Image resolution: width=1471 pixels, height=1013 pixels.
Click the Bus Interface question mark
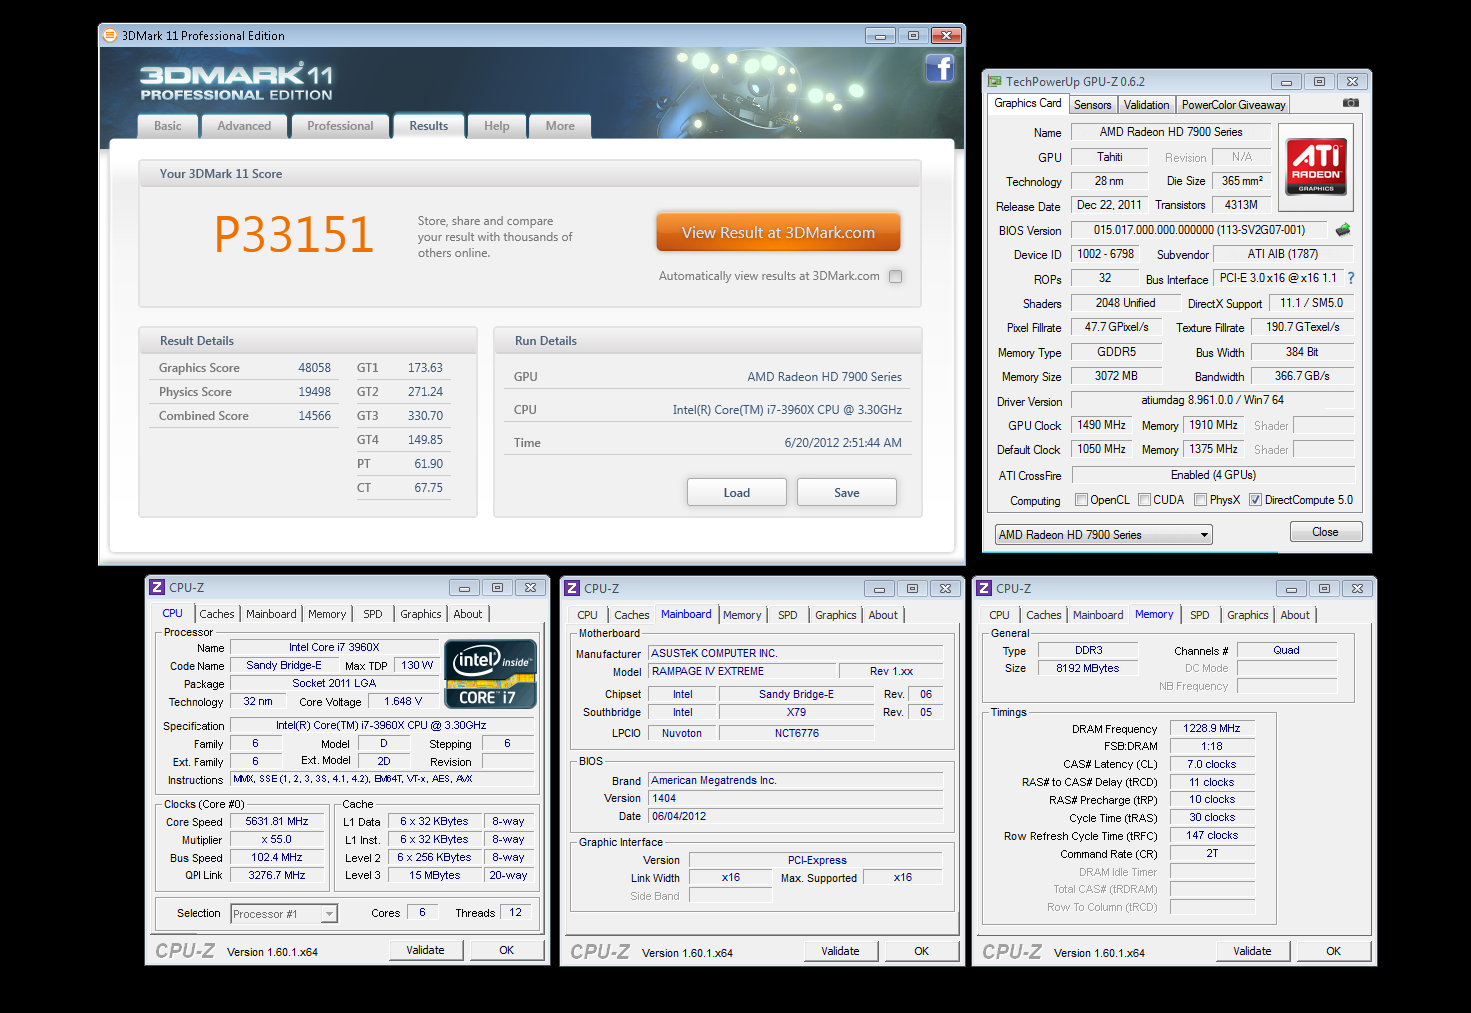pyautogui.click(x=1351, y=279)
